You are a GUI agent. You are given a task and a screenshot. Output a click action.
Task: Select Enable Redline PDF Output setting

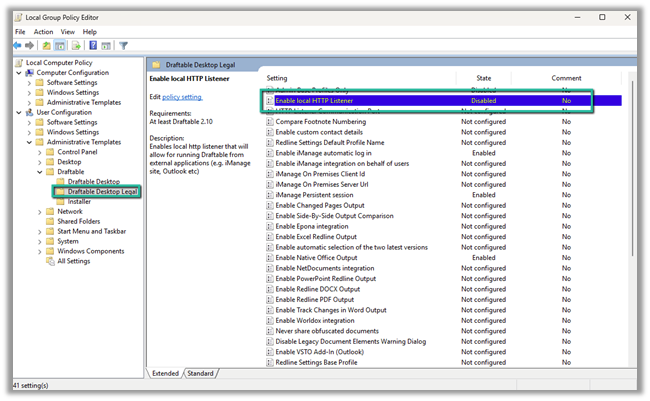point(315,299)
